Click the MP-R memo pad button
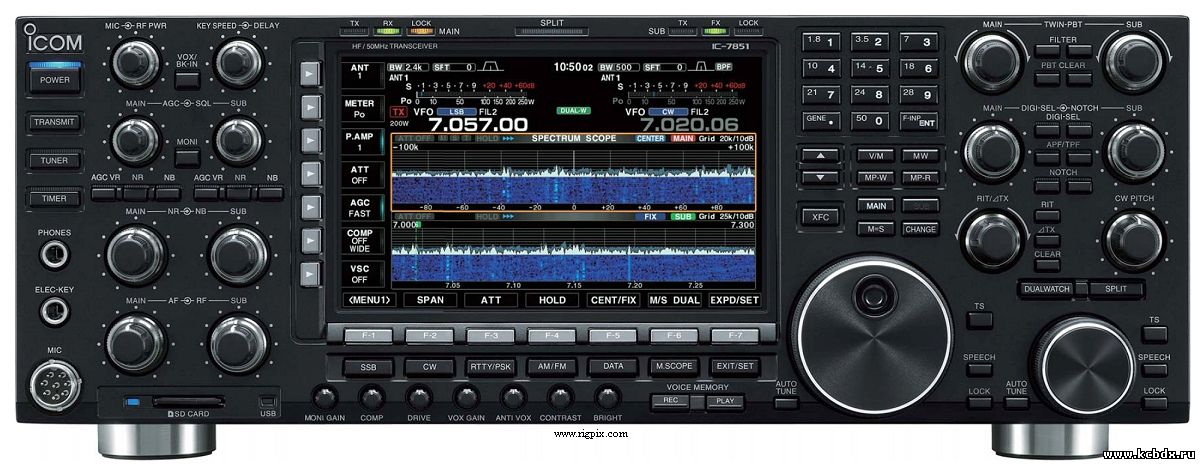 (x=920, y=178)
